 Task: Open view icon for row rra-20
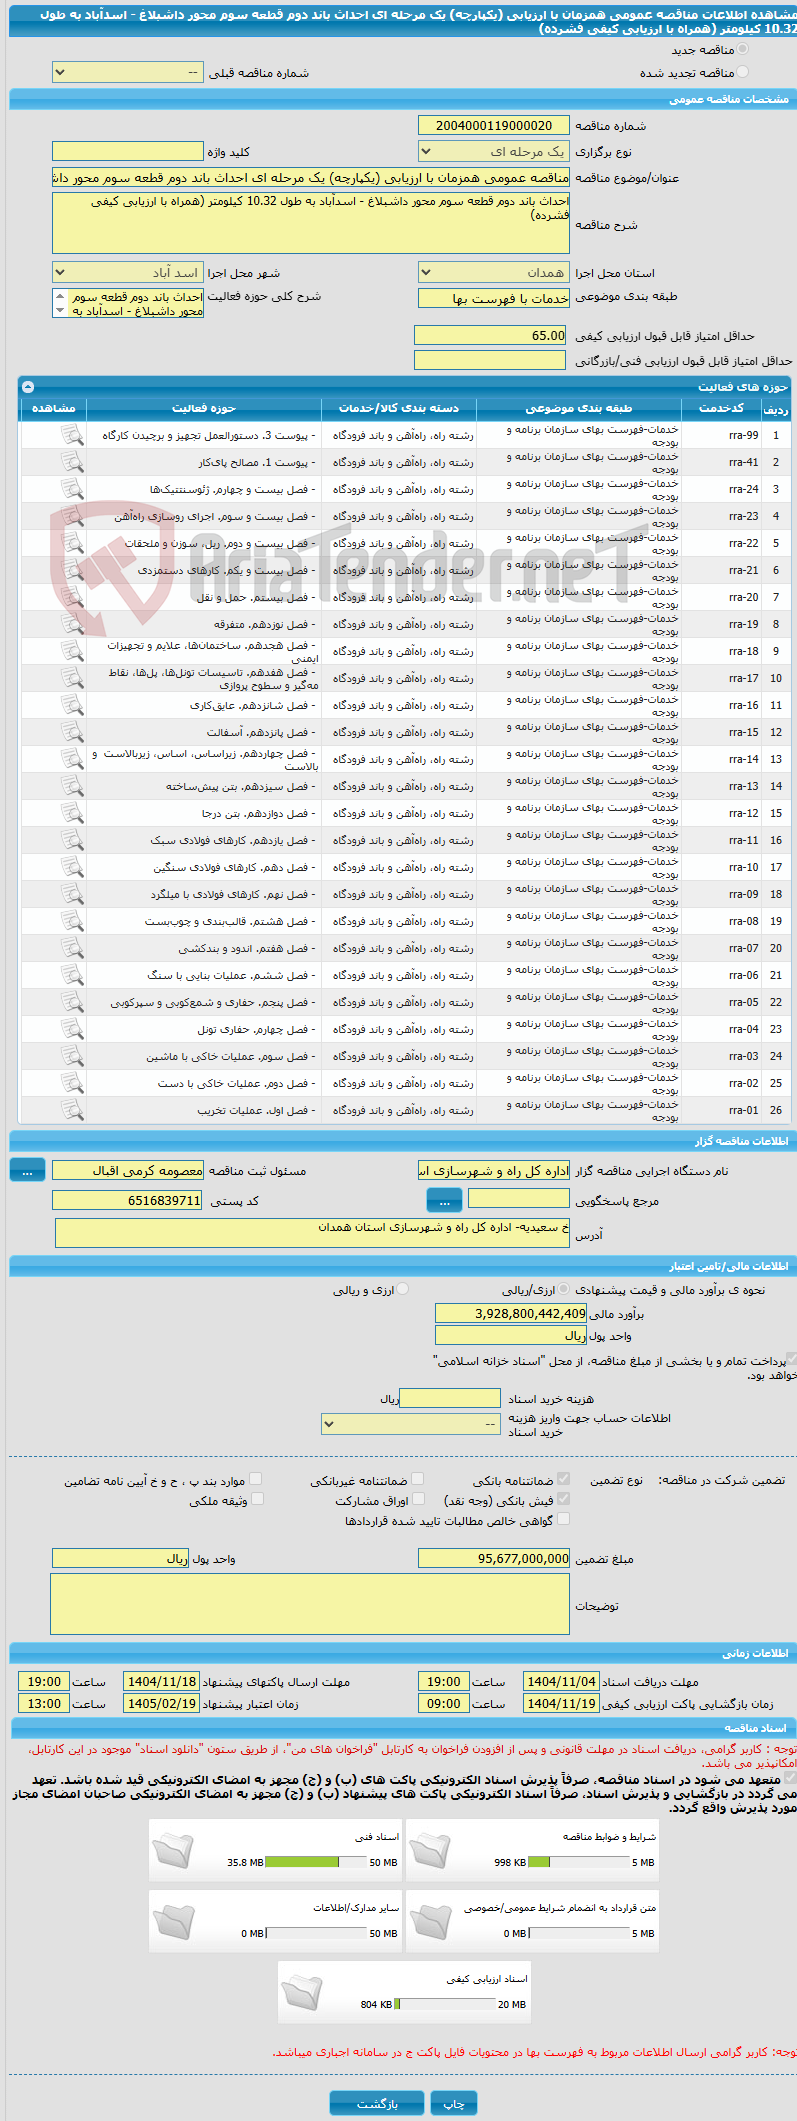pos(72,597)
